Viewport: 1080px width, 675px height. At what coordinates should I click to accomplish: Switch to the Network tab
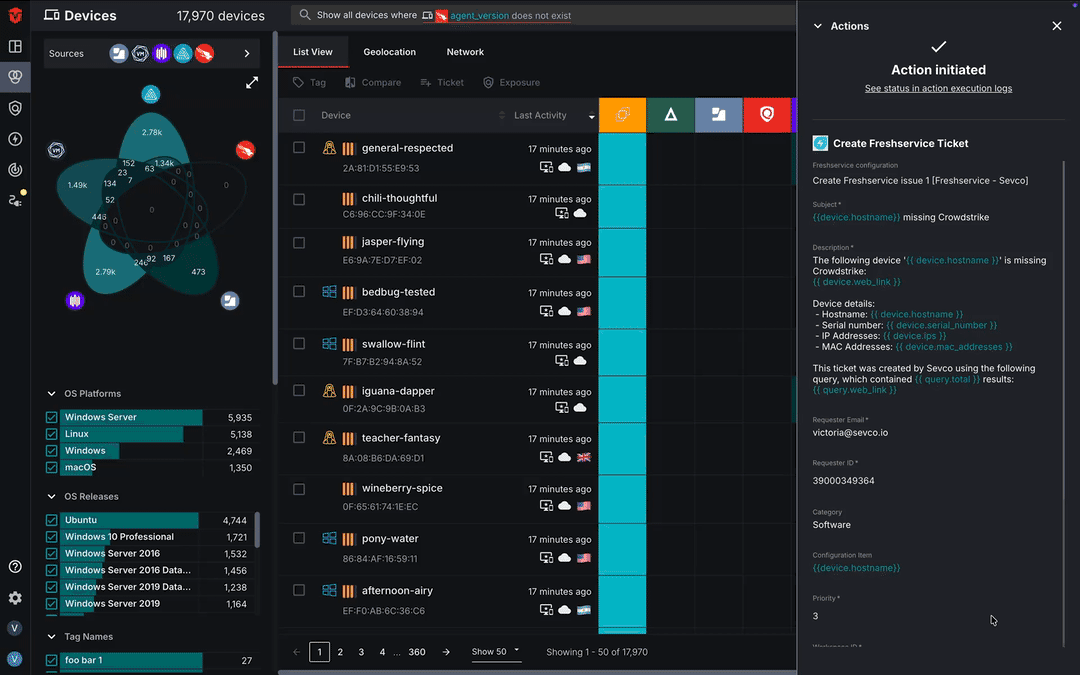pos(465,52)
